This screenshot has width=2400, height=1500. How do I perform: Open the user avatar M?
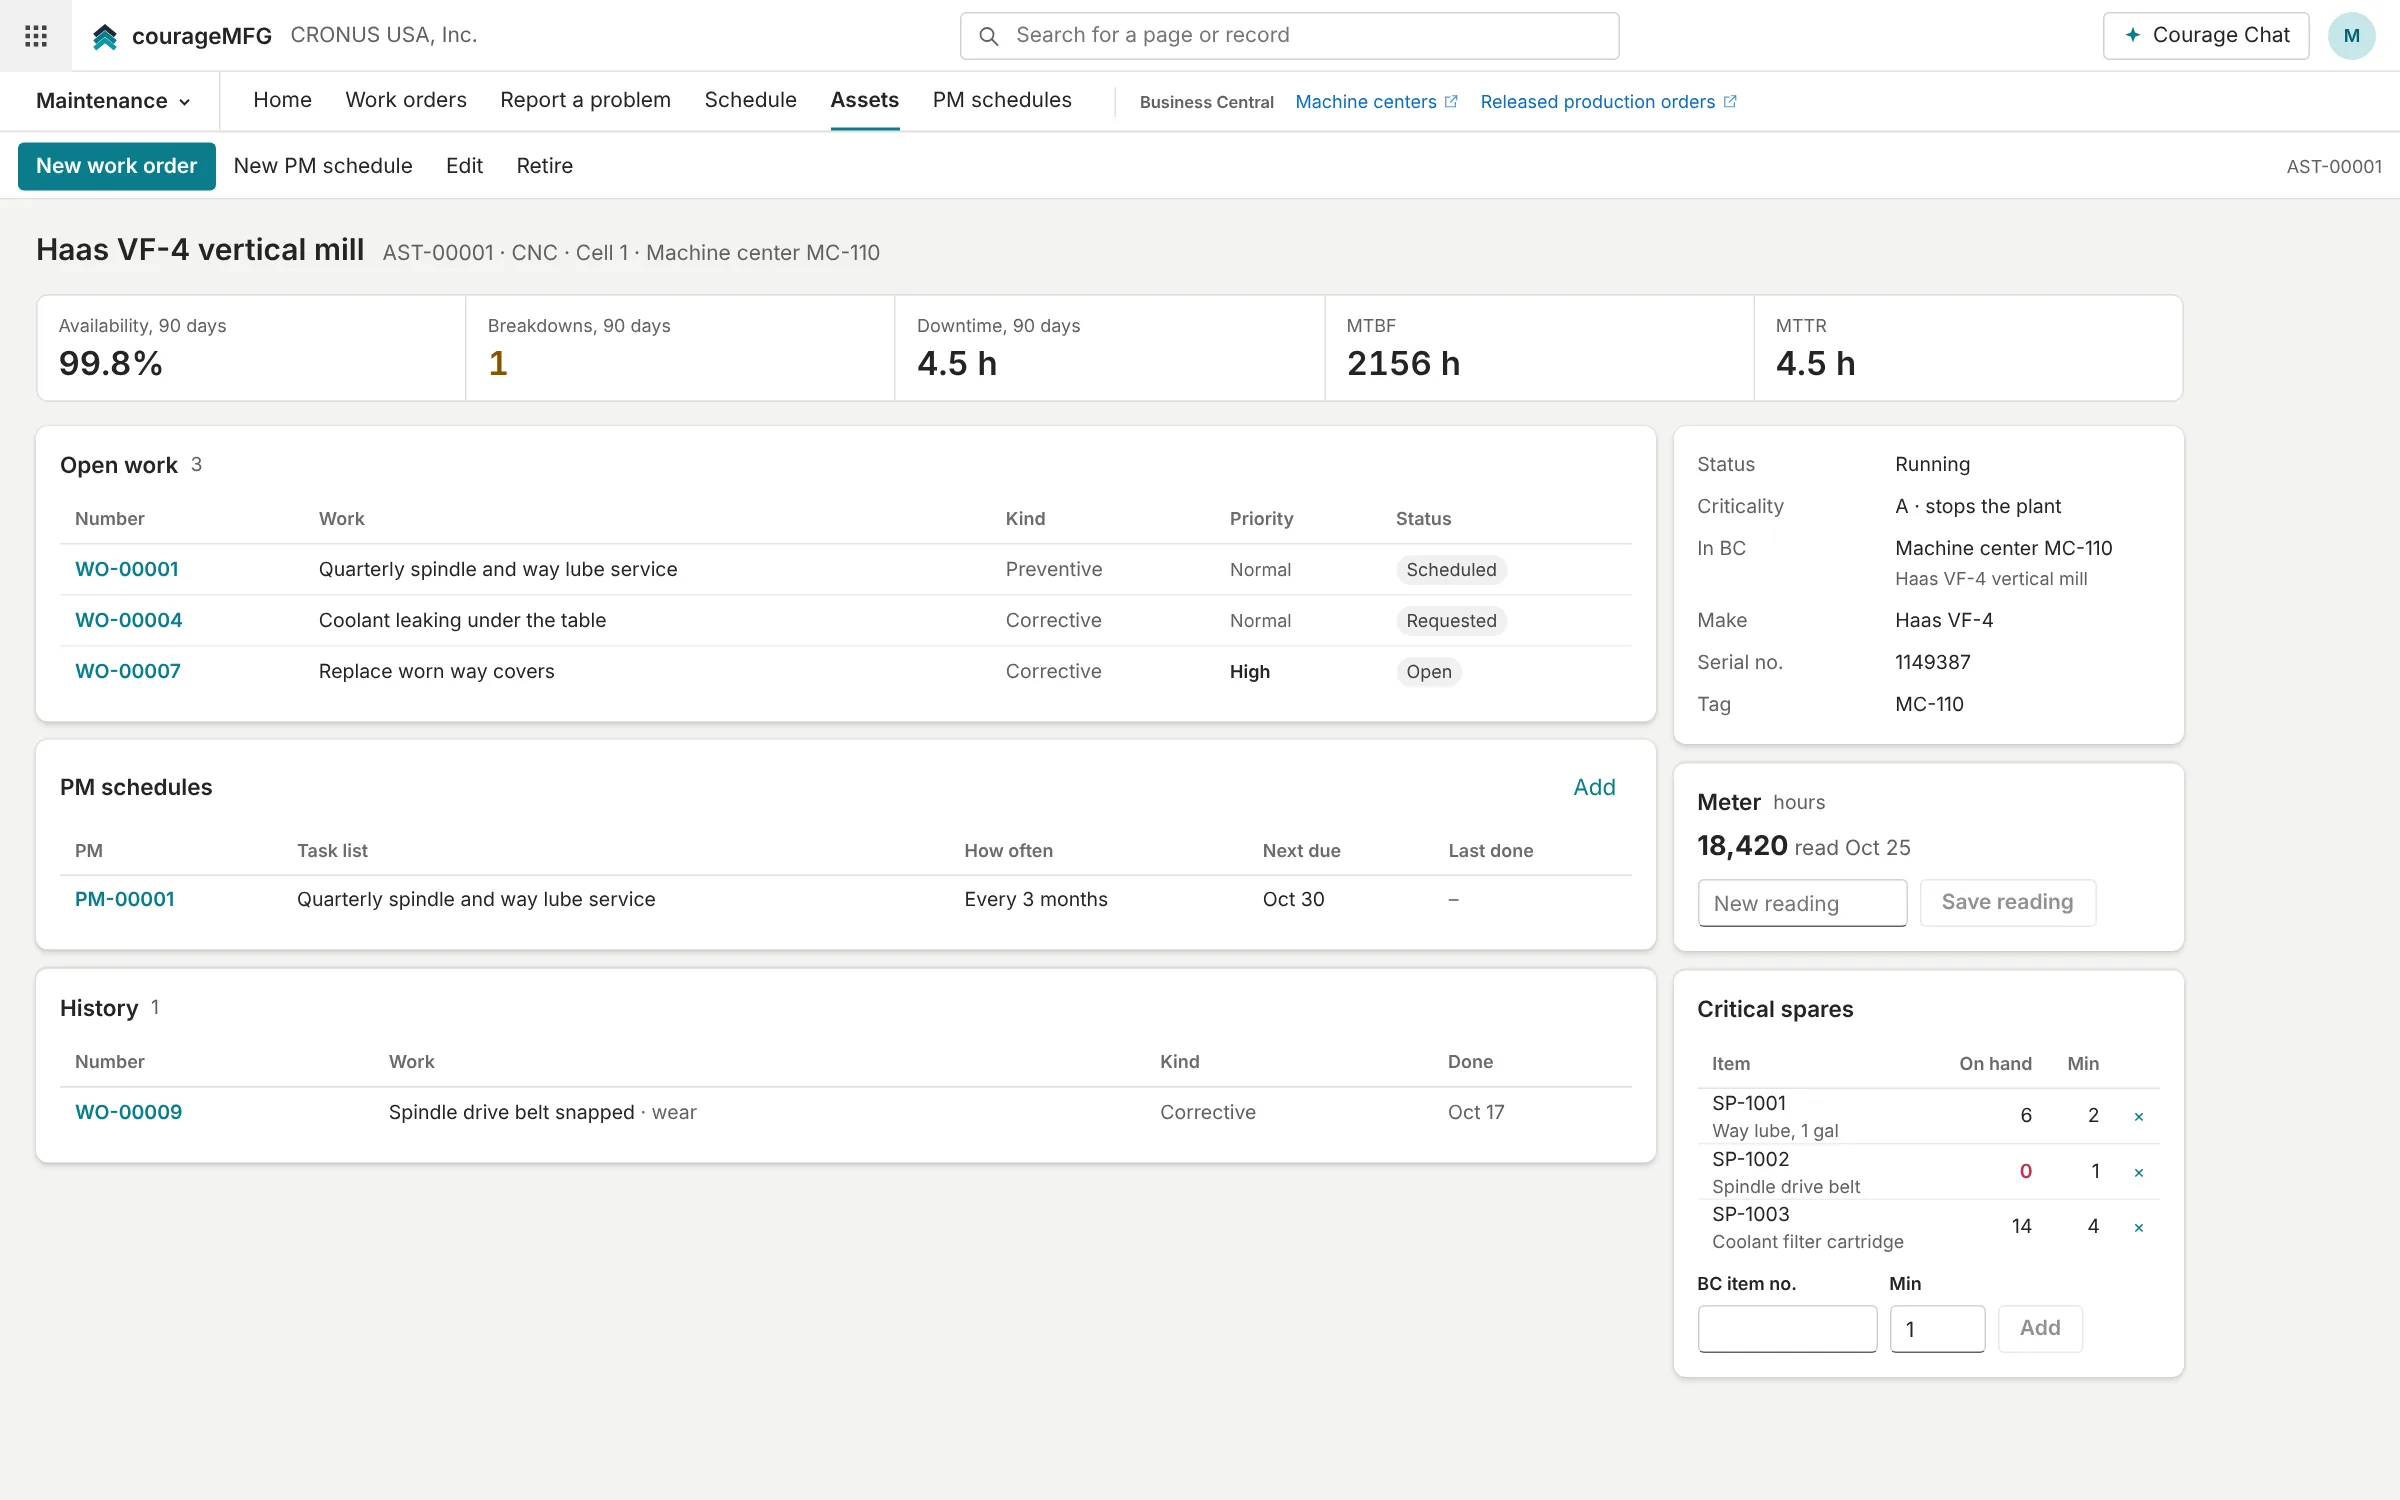pyautogui.click(x=2351, y=36)
